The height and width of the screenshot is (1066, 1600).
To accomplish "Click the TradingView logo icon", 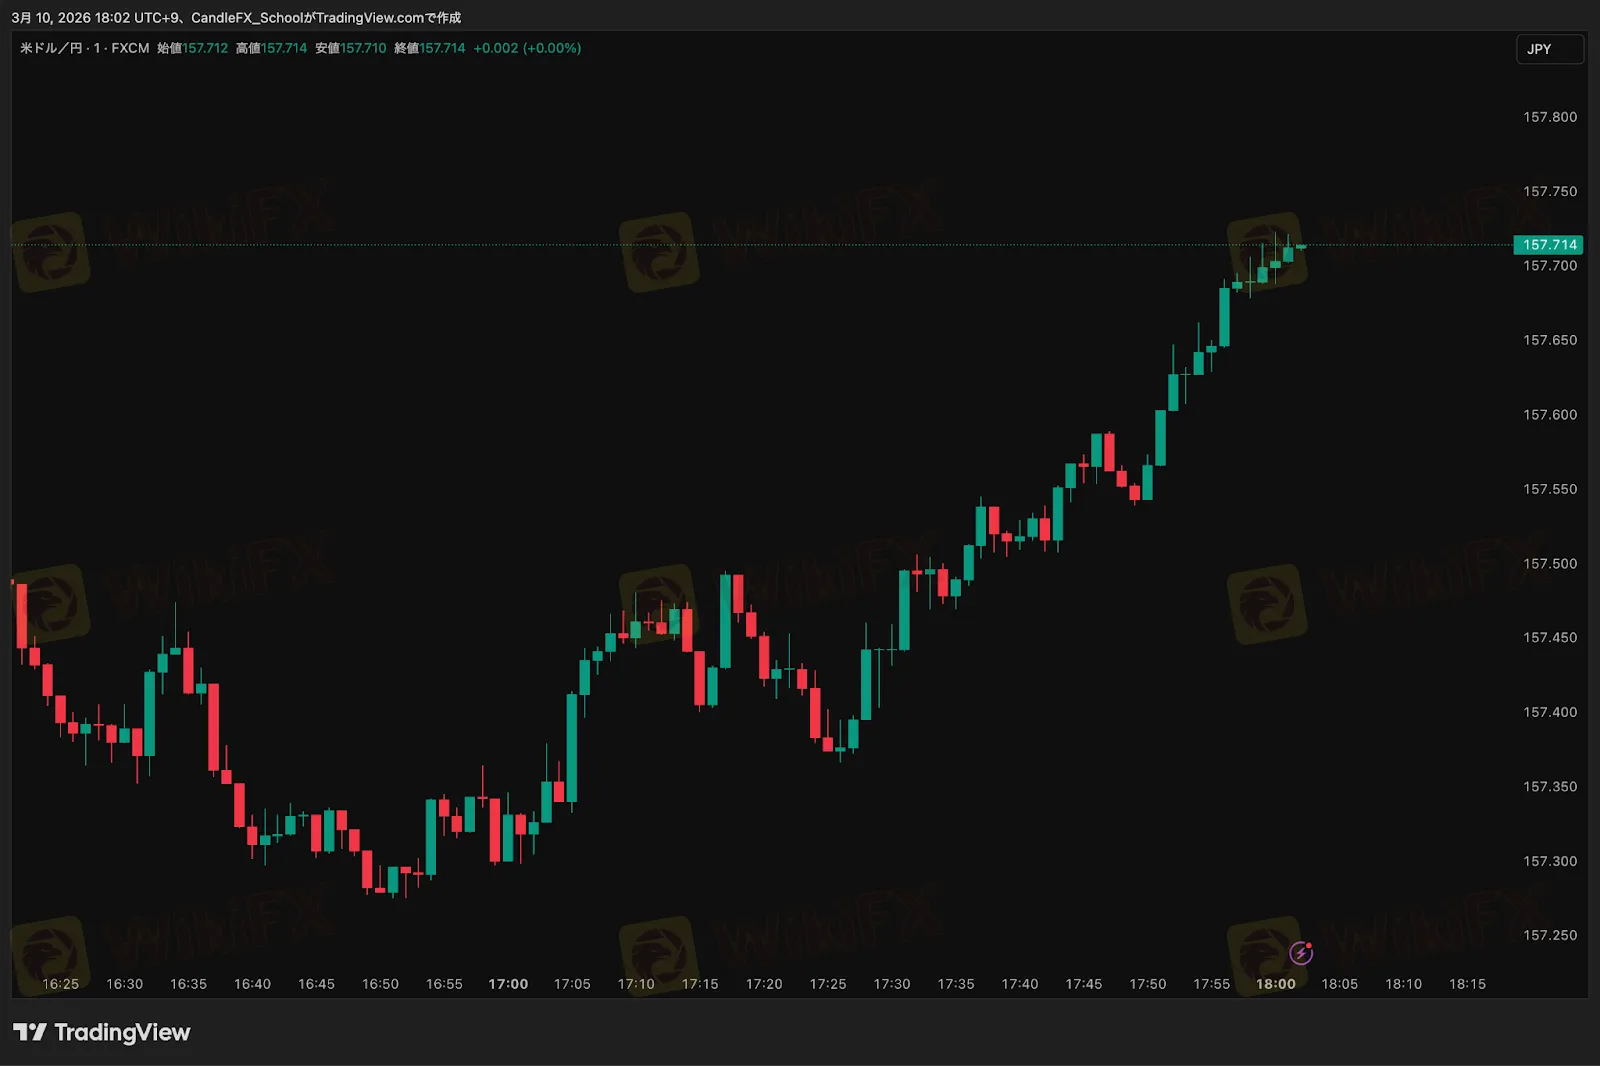I will click(x=29, y=1032).
